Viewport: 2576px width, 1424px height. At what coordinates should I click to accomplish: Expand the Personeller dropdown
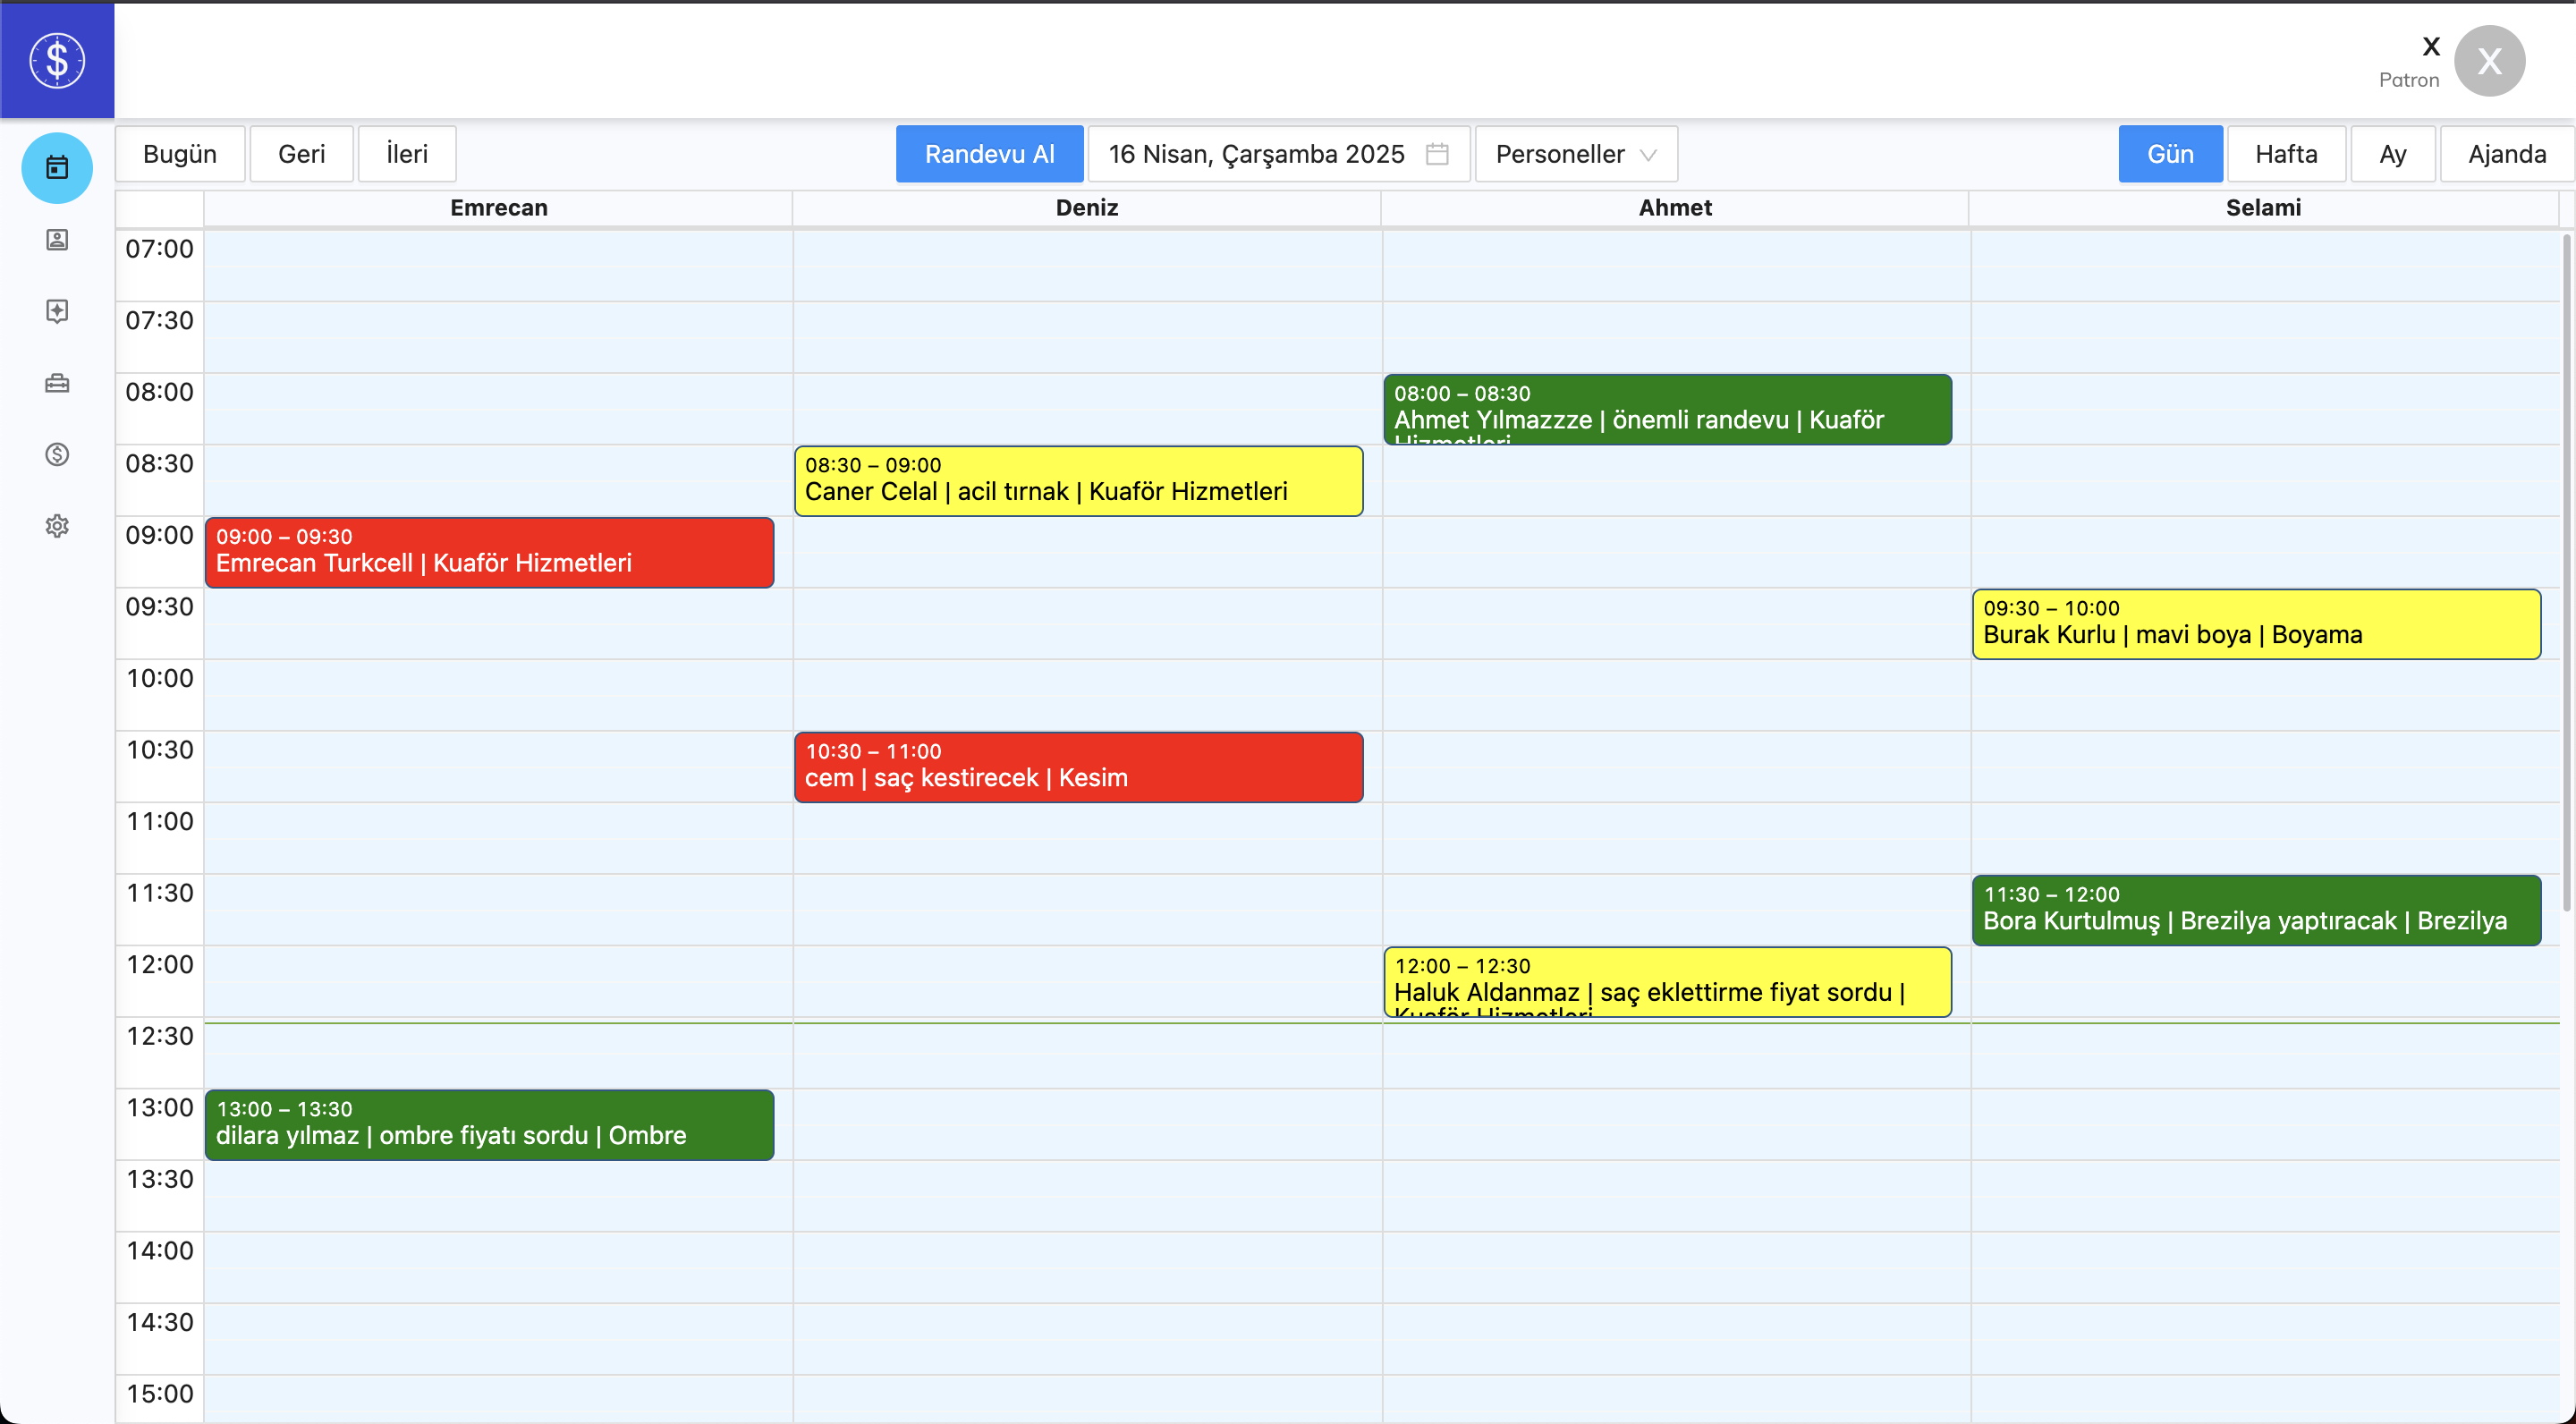(1575, 154)
